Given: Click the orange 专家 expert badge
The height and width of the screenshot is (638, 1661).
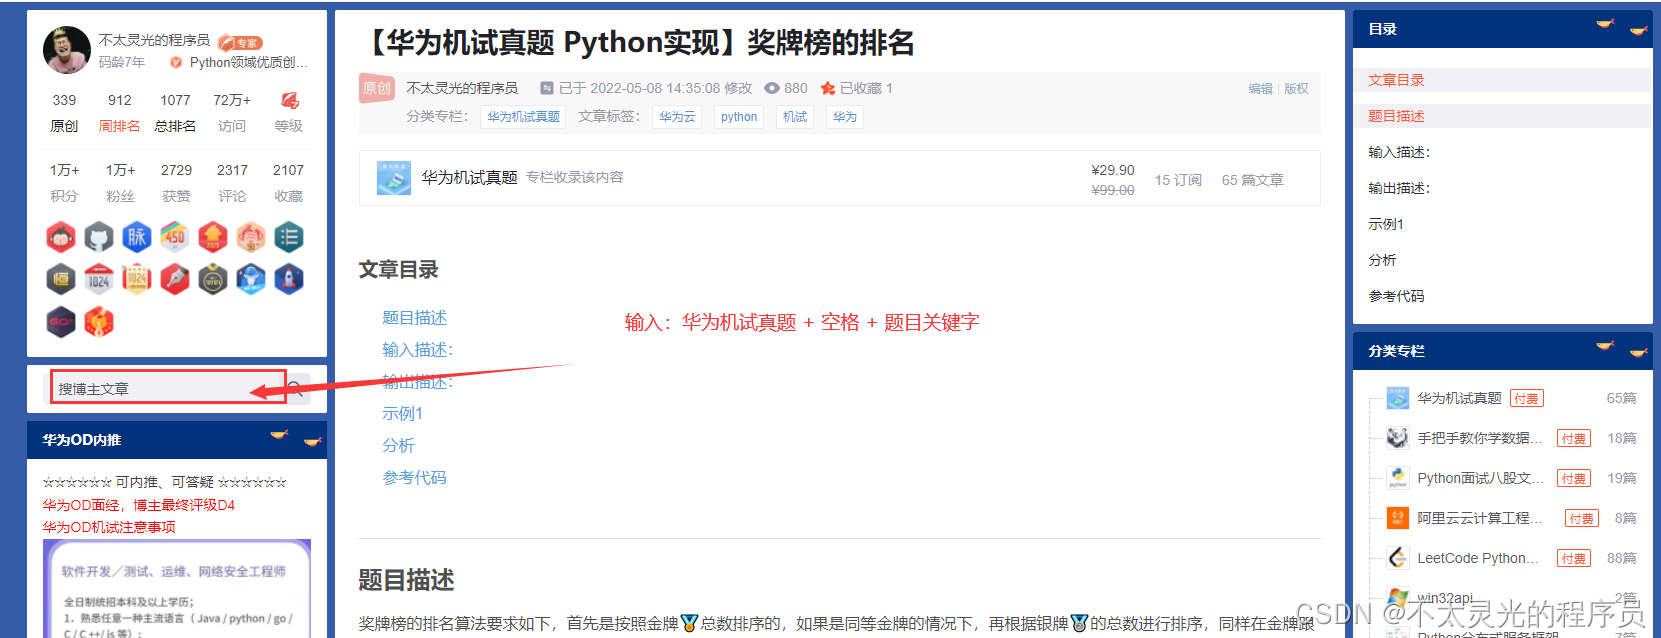Looking at the screenshot, I should click(241, 43).
